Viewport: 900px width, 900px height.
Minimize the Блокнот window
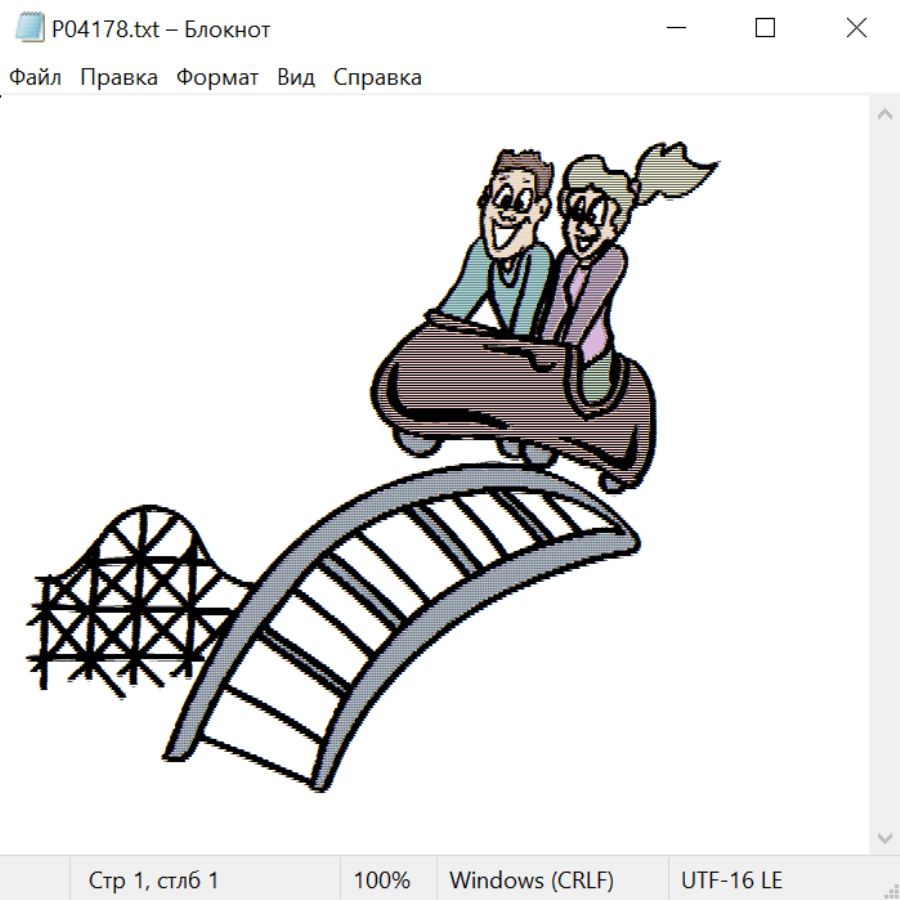(673, 29)
